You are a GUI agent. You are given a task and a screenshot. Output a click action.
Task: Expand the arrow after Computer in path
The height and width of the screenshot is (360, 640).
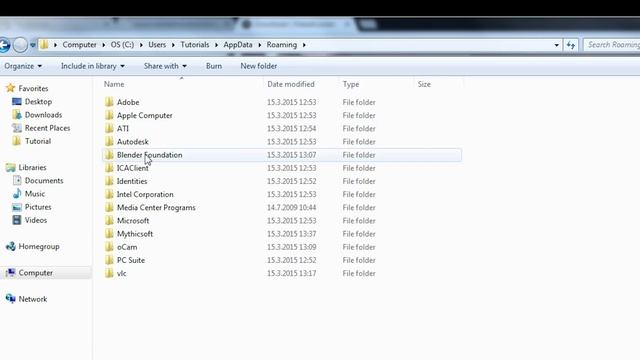[104, 45]
